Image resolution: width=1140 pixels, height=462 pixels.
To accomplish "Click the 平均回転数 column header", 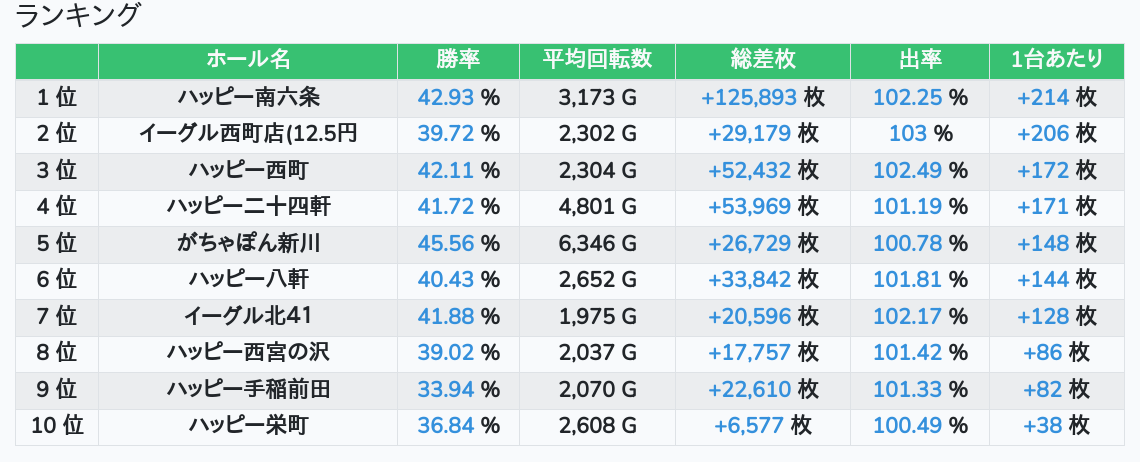I will (x=597, y=60).
